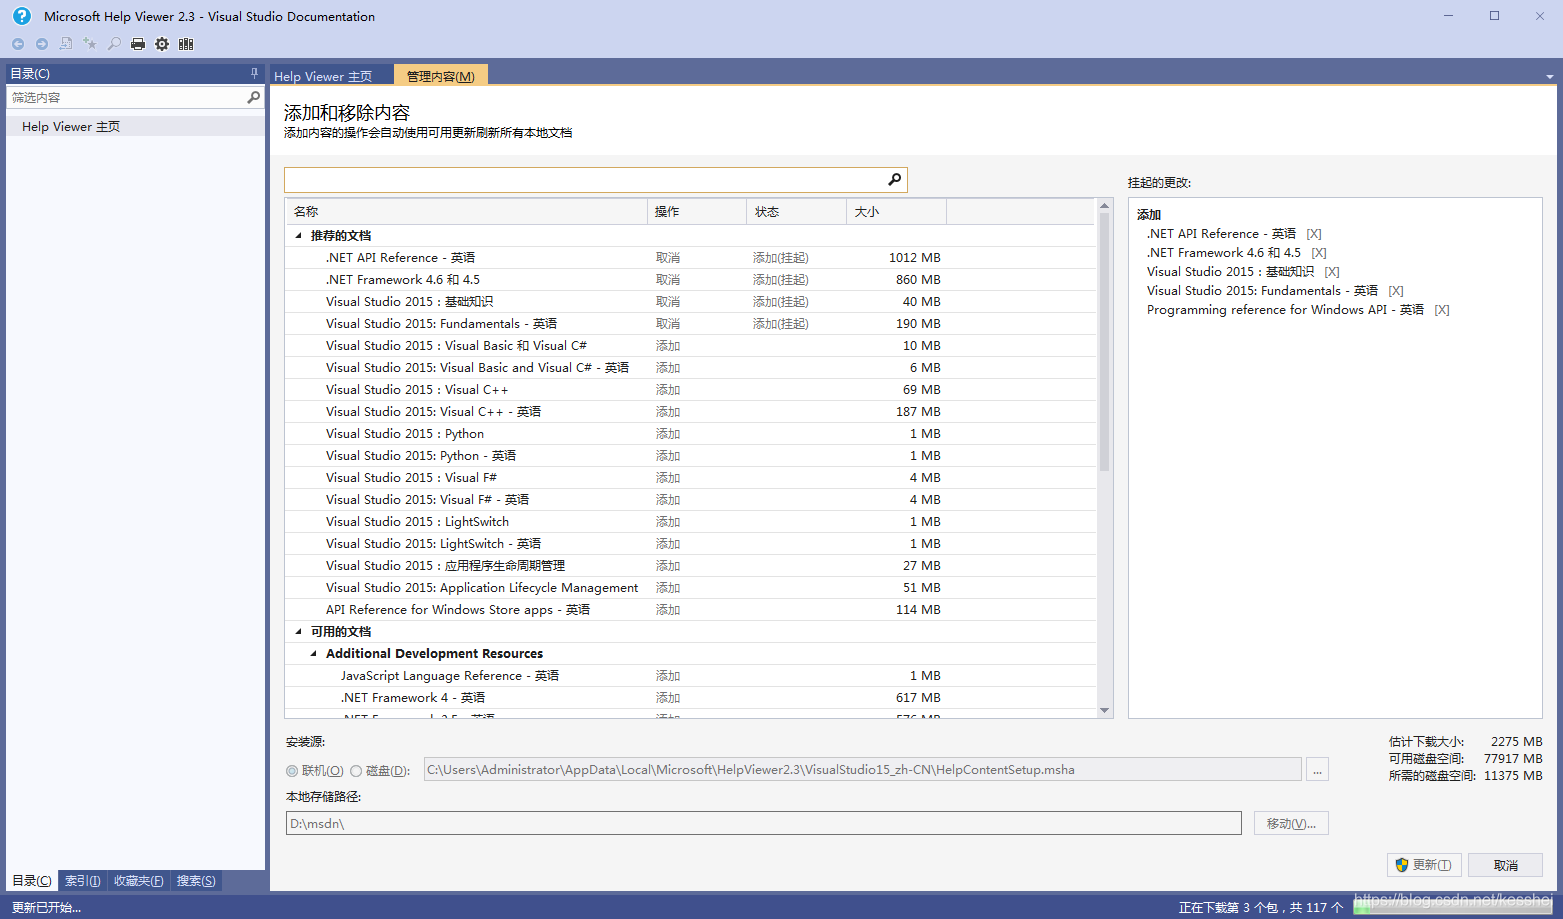The width and height of the screenshot is (1563, 919).
Task: Click 取消 for Visual Studio 2015 : 基础知识 row
Action: (668, 302)
